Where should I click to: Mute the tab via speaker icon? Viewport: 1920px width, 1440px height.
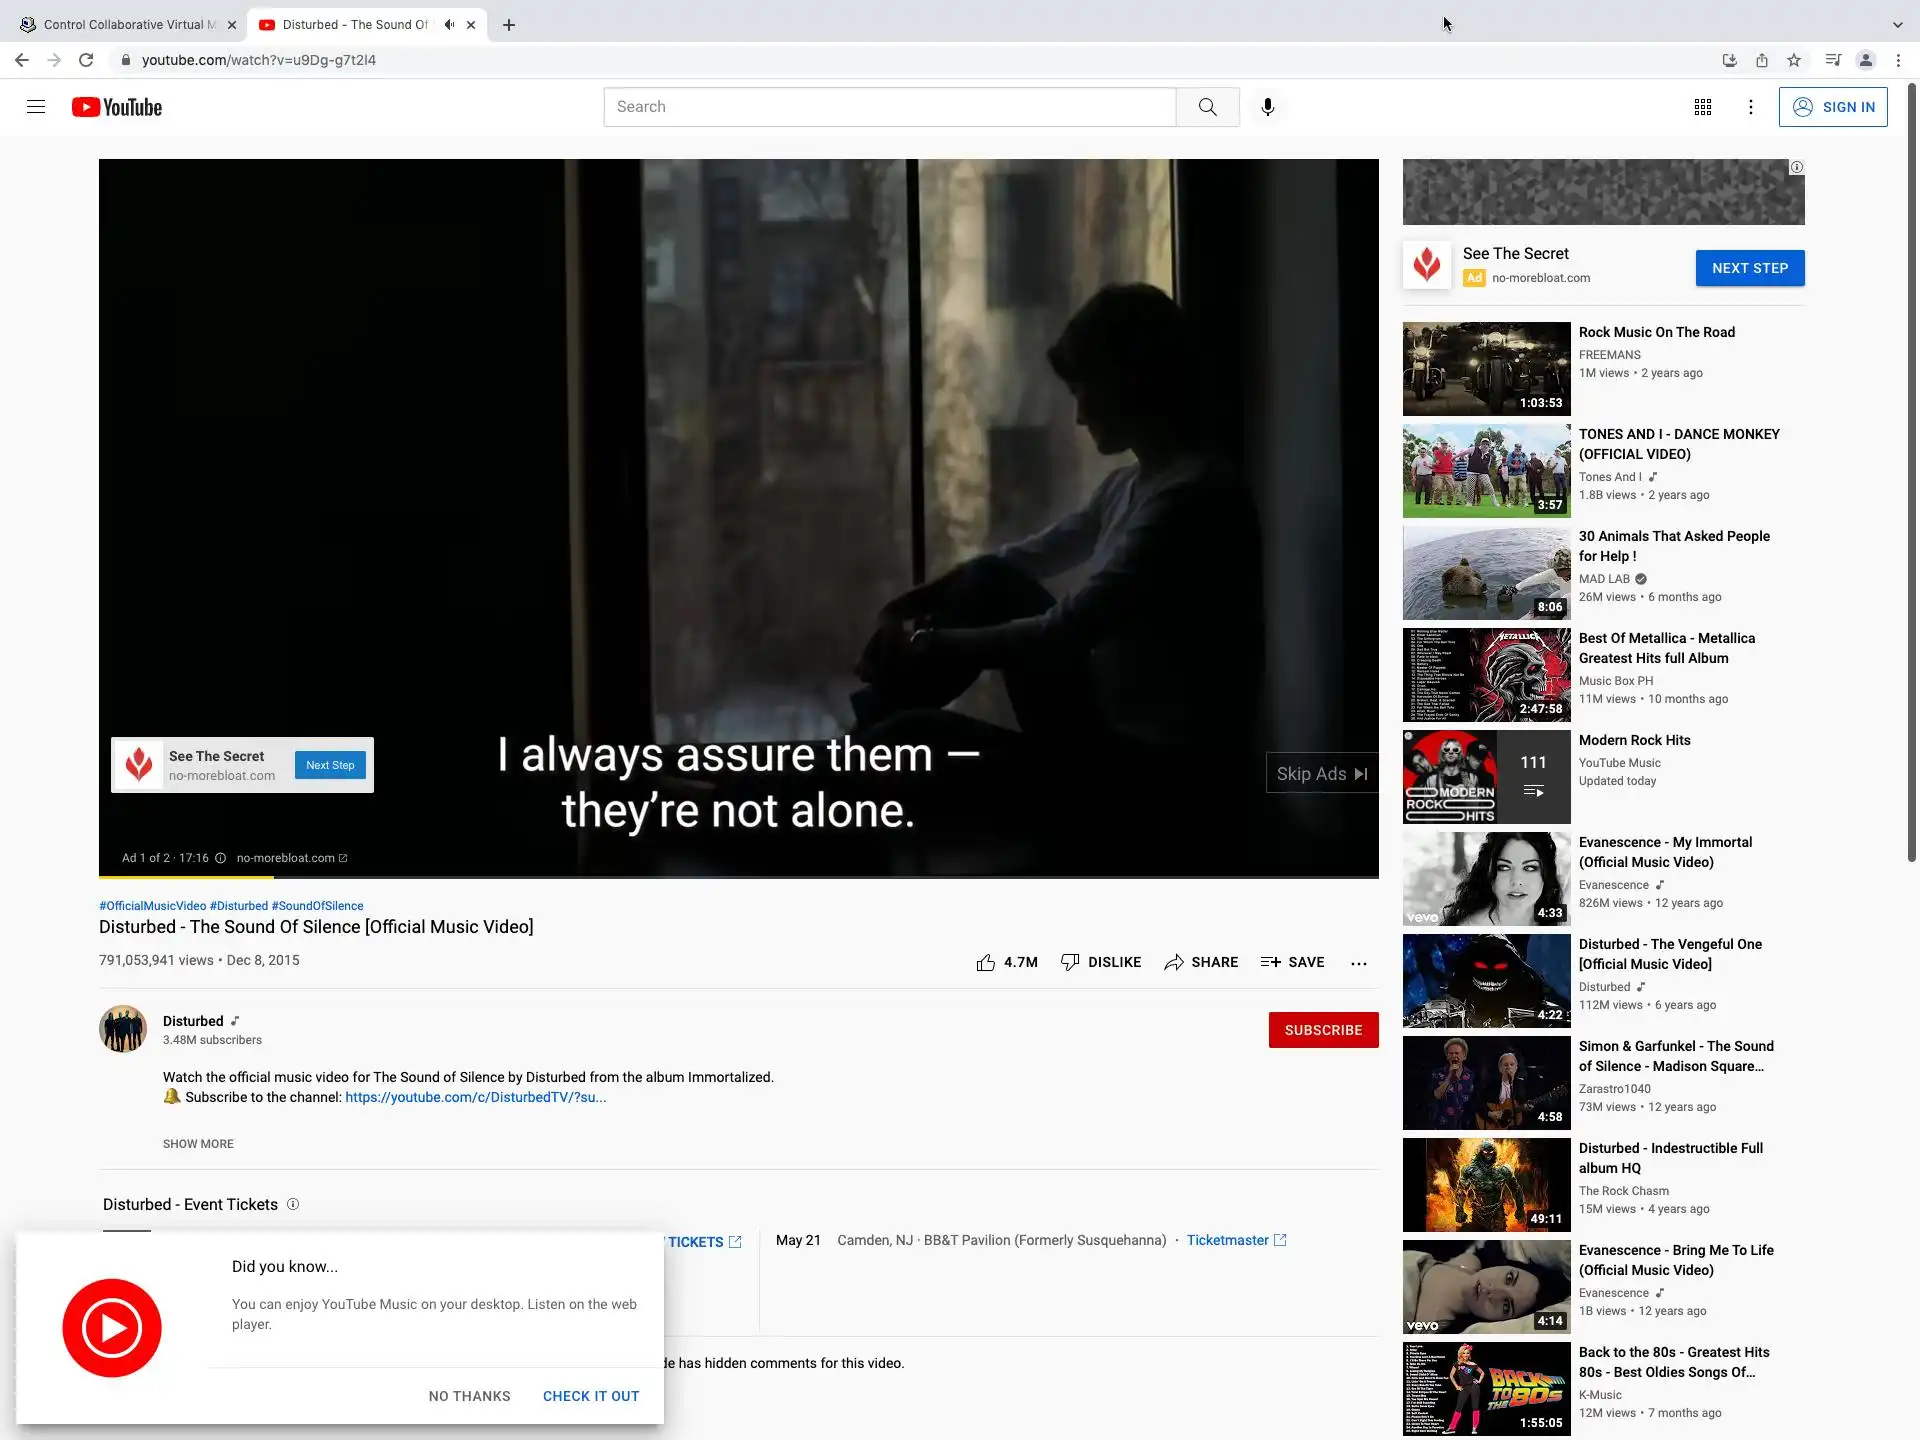pyautogui.click(x=450, y=25)
